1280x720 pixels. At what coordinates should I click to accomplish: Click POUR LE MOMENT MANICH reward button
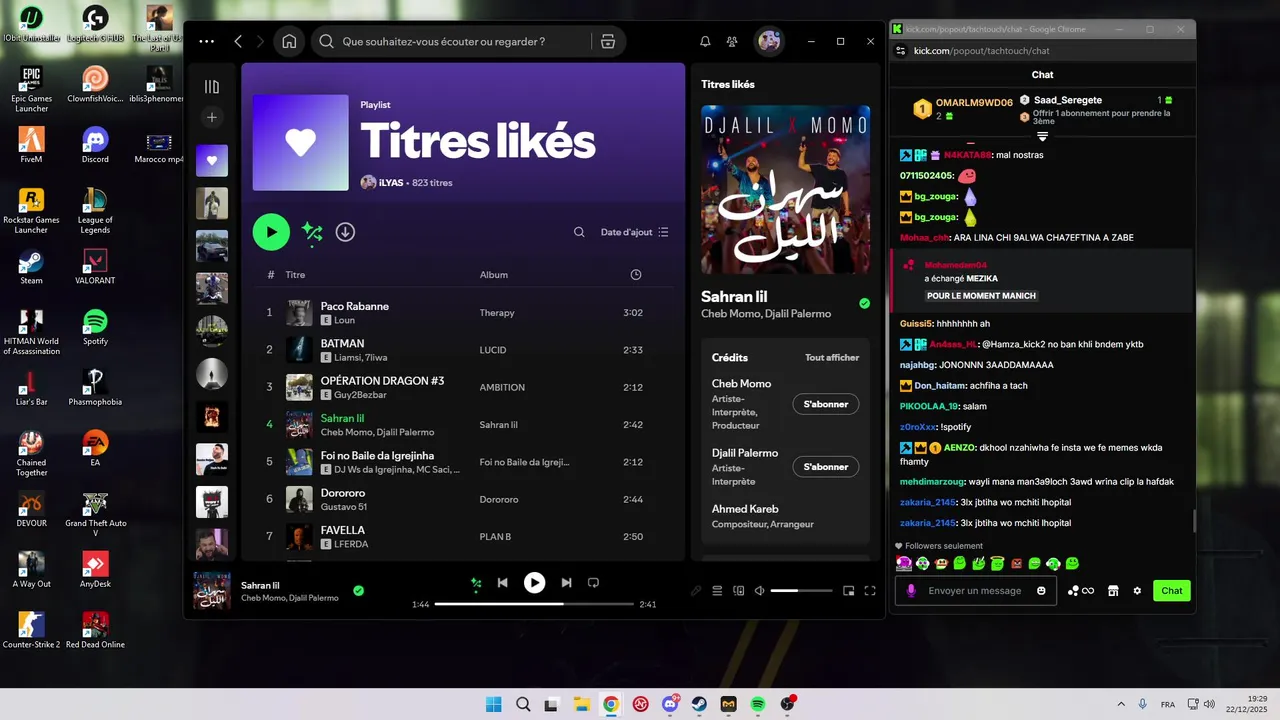tap(981, 296)
